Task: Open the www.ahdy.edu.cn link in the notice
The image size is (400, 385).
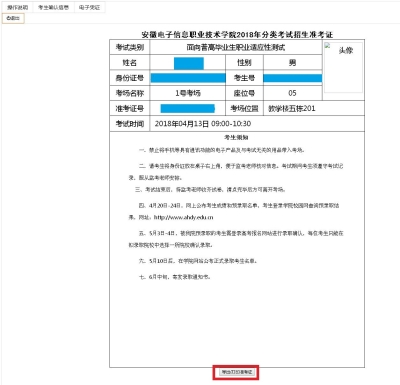Action: click(x=183, y=217)
